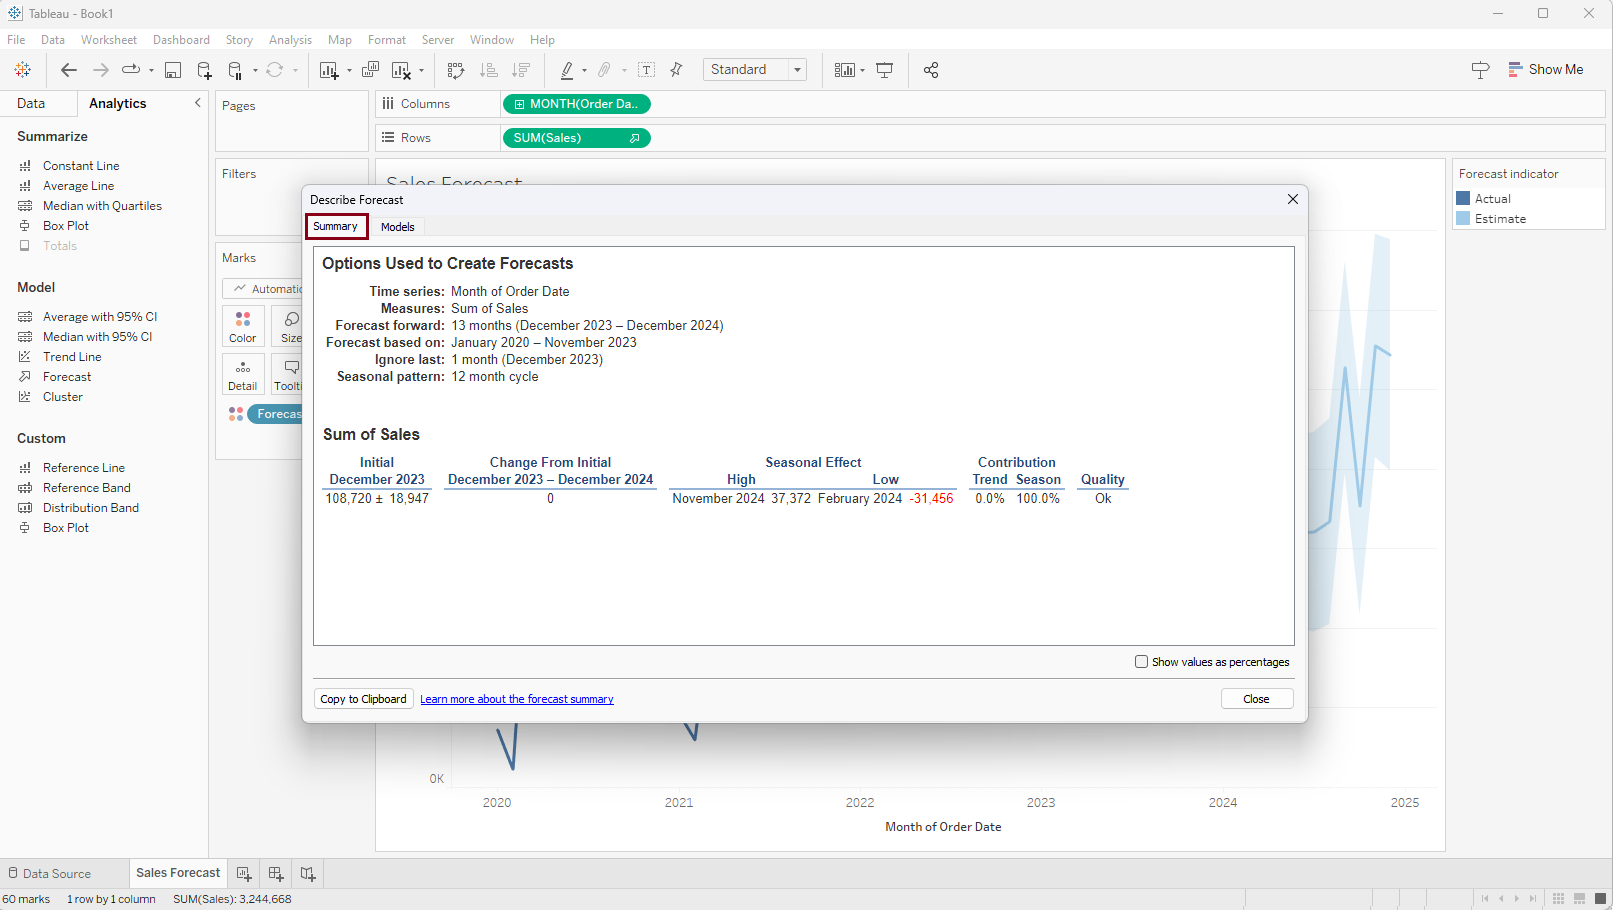Click the Save workbook icon in toolbar
1613x910 pixels.
[173, 70]
